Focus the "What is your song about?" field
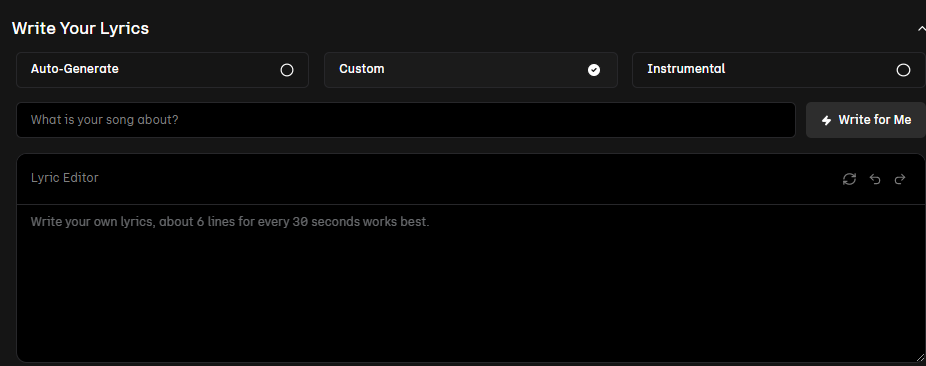926x366 pixels. [406, 120]
